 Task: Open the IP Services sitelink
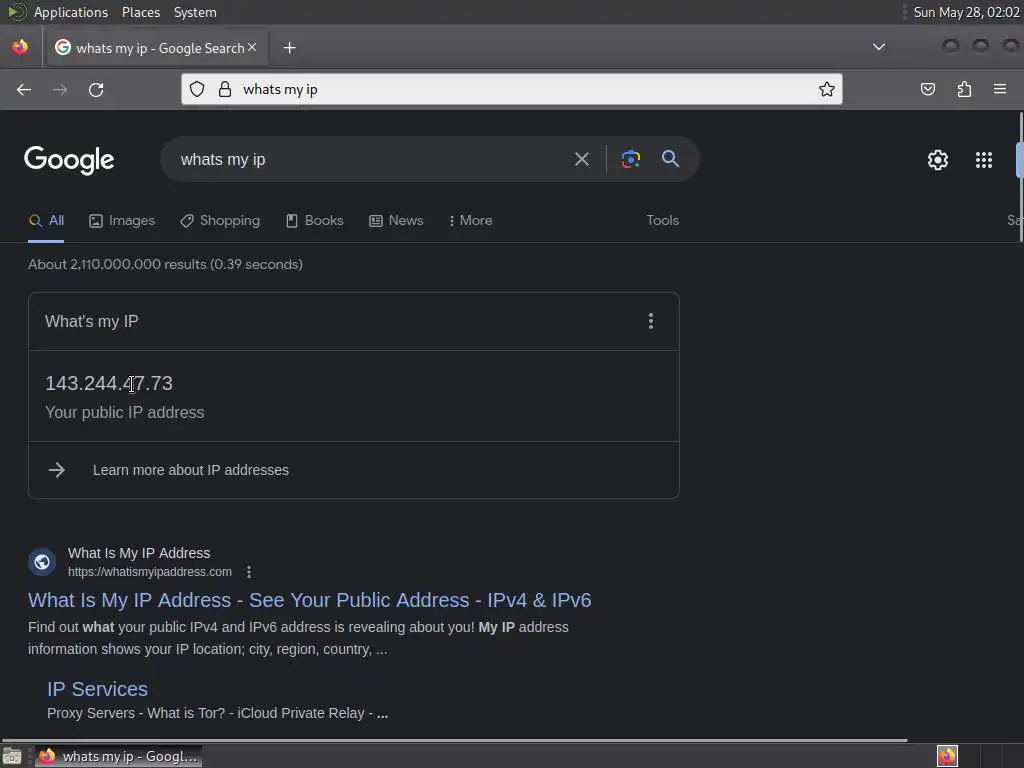(x=97, y=689)
